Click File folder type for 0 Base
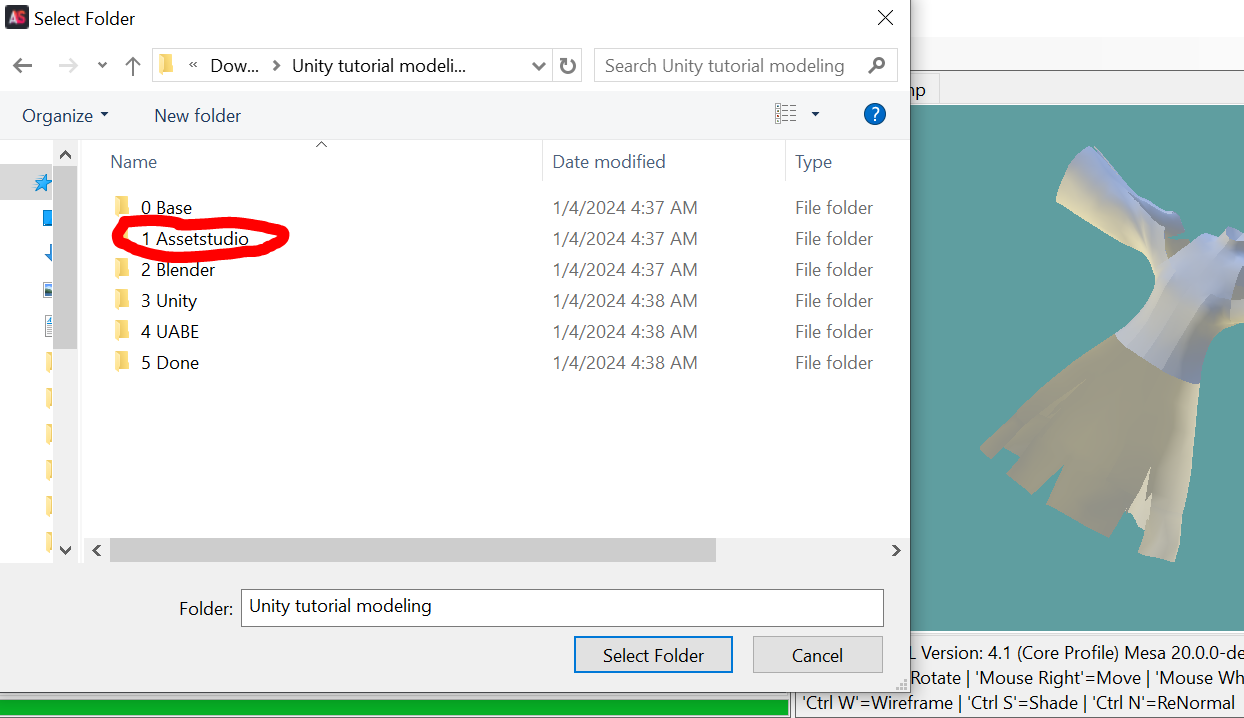The image size is (1244, 718). pos(834,208)
